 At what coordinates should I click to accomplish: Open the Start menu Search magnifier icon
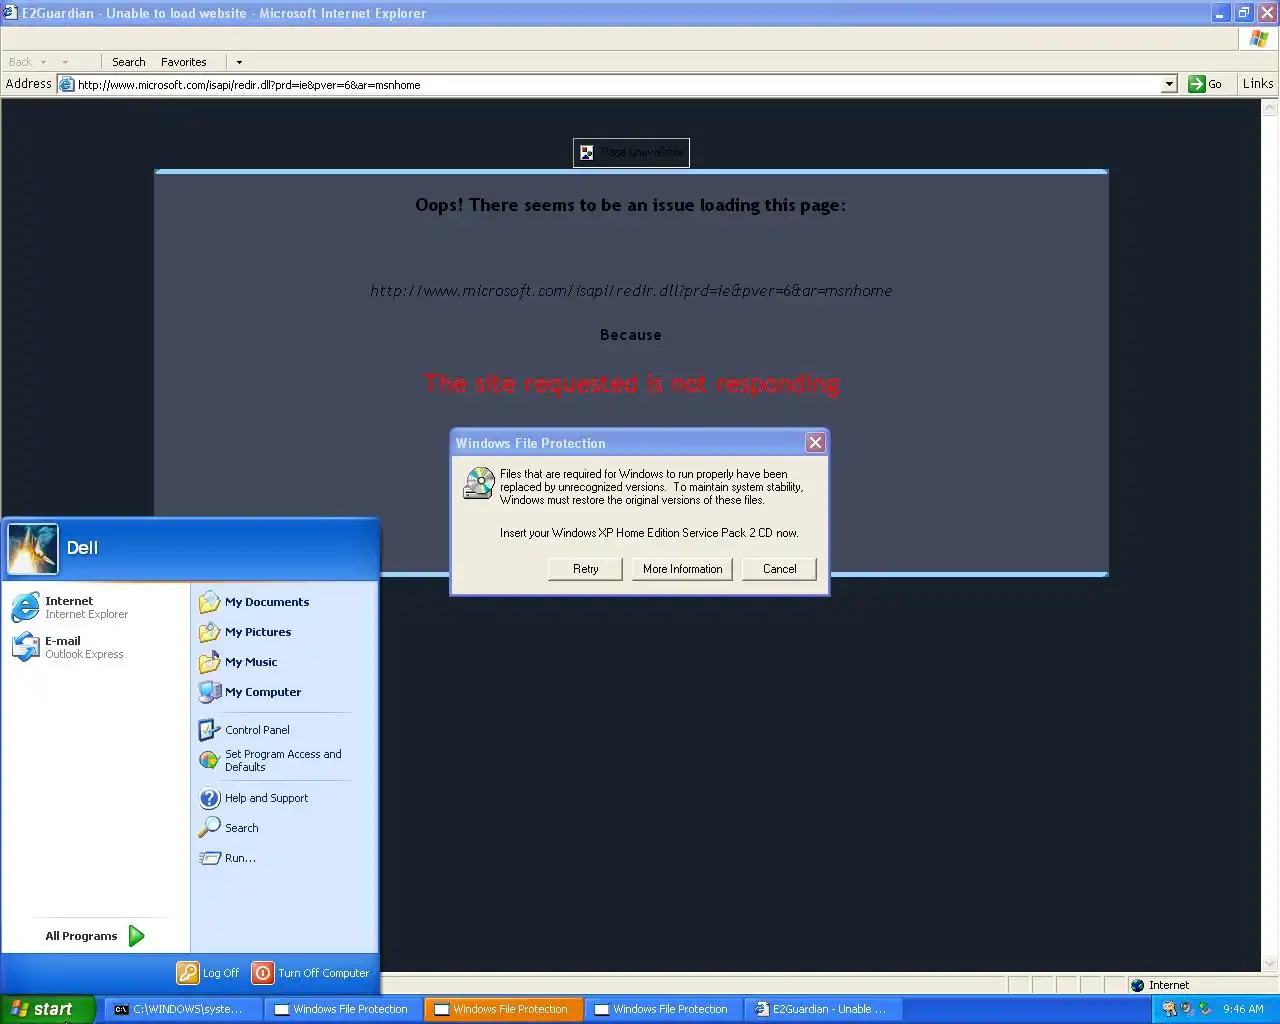coord(209,828)
